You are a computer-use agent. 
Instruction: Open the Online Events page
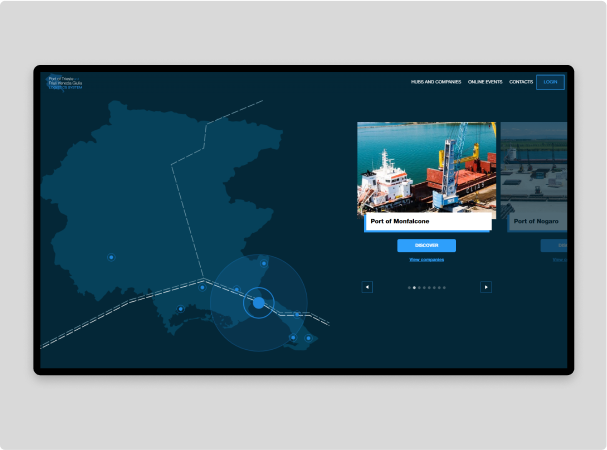click(485, 82)
